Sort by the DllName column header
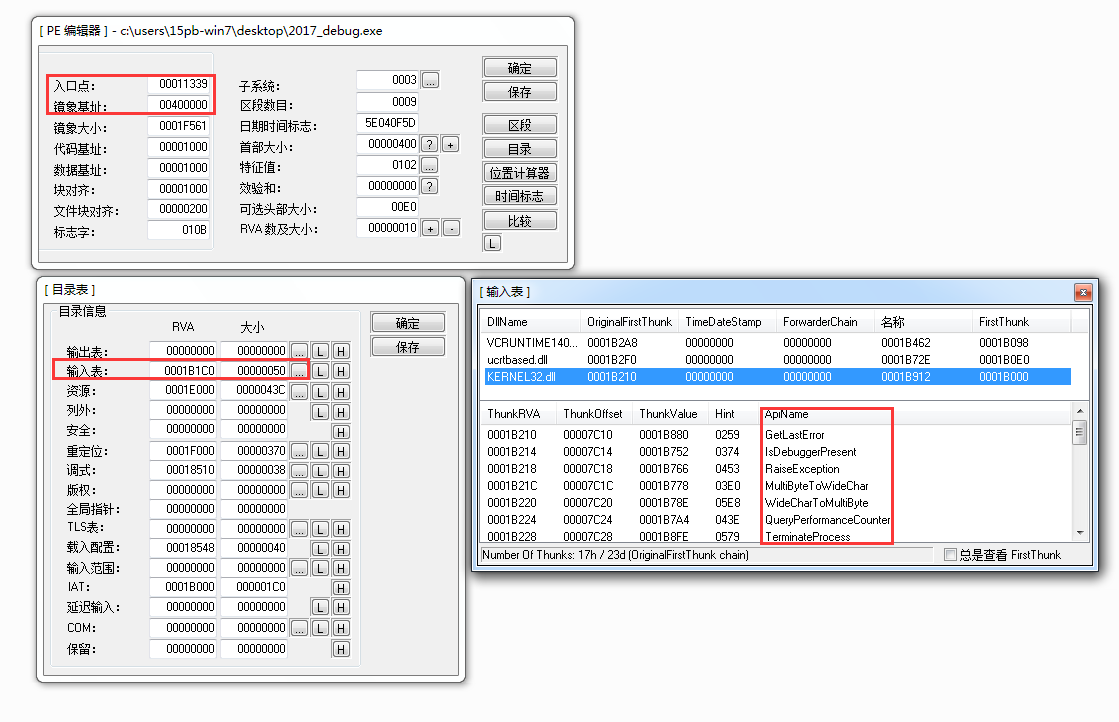Screen dimensions: 1119x722 [x=531, y=322]
